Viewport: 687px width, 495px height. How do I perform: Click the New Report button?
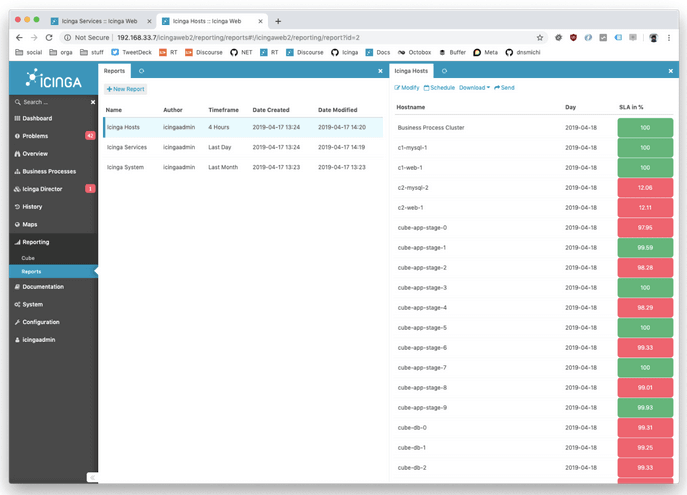(125, 89)
